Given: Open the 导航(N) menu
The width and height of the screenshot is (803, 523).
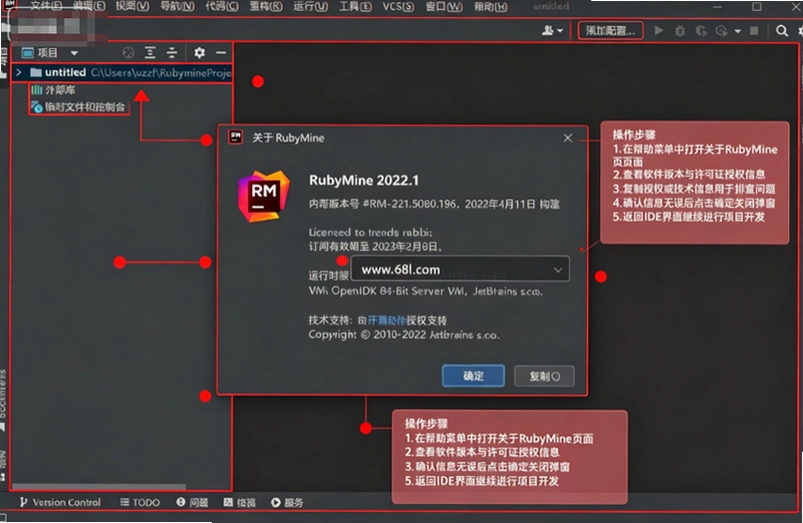Looking at the screenshot, I should [177, 6].
